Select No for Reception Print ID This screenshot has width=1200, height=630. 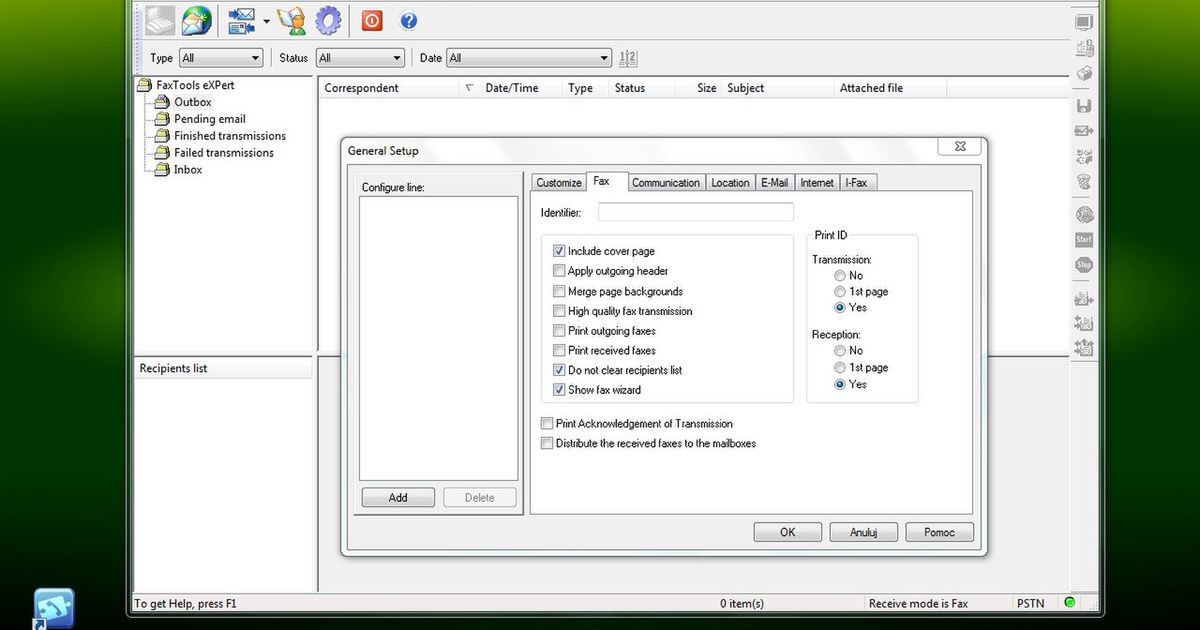coord(839,351)
